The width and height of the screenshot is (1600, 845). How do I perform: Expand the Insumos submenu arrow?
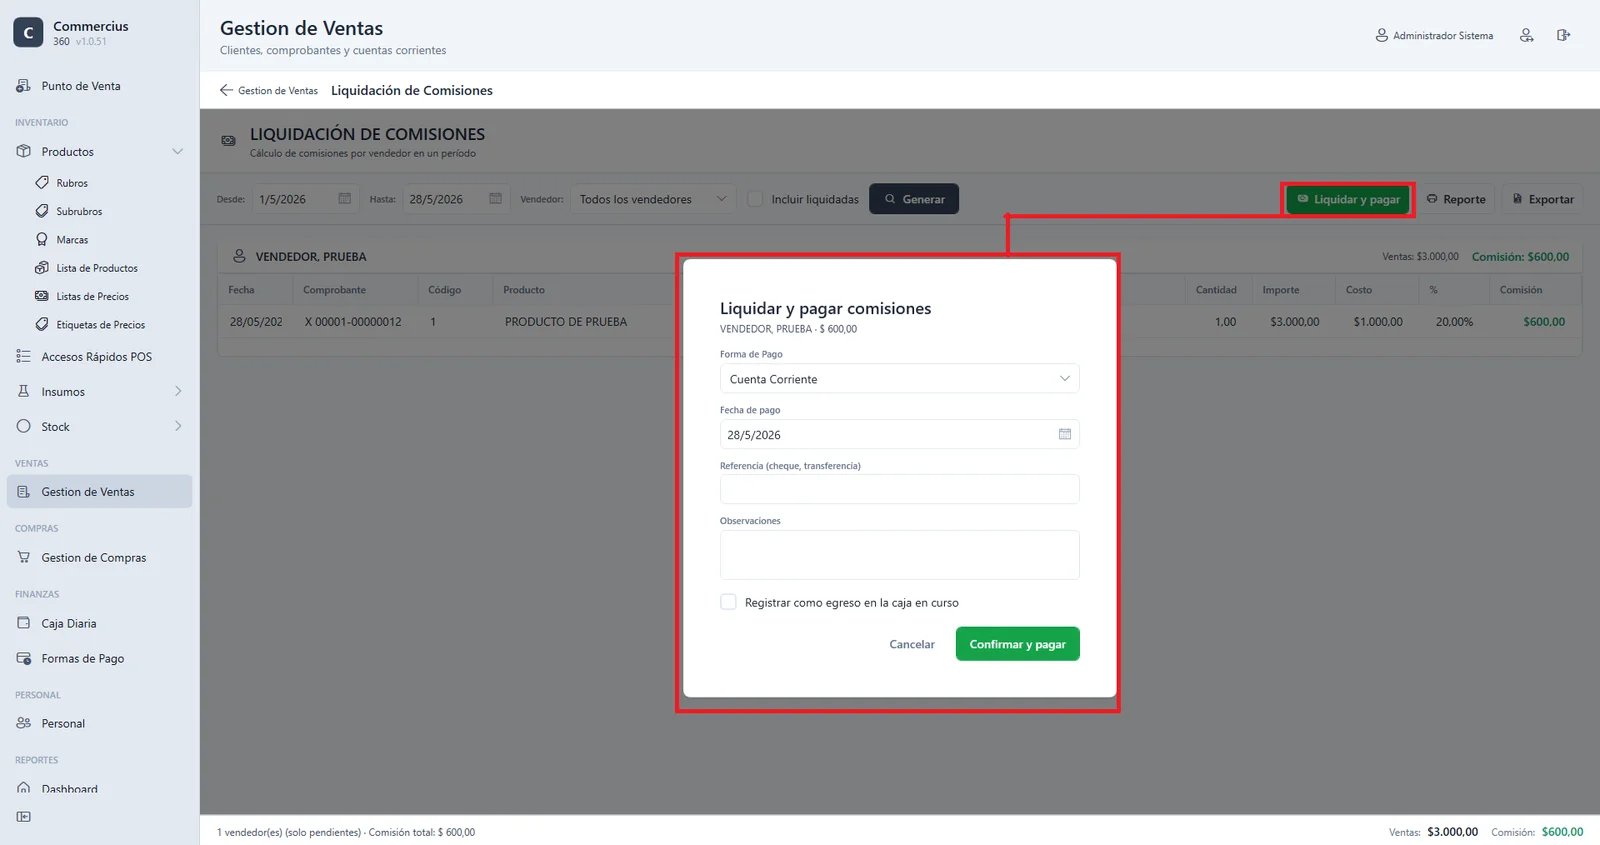click(178, 391)
